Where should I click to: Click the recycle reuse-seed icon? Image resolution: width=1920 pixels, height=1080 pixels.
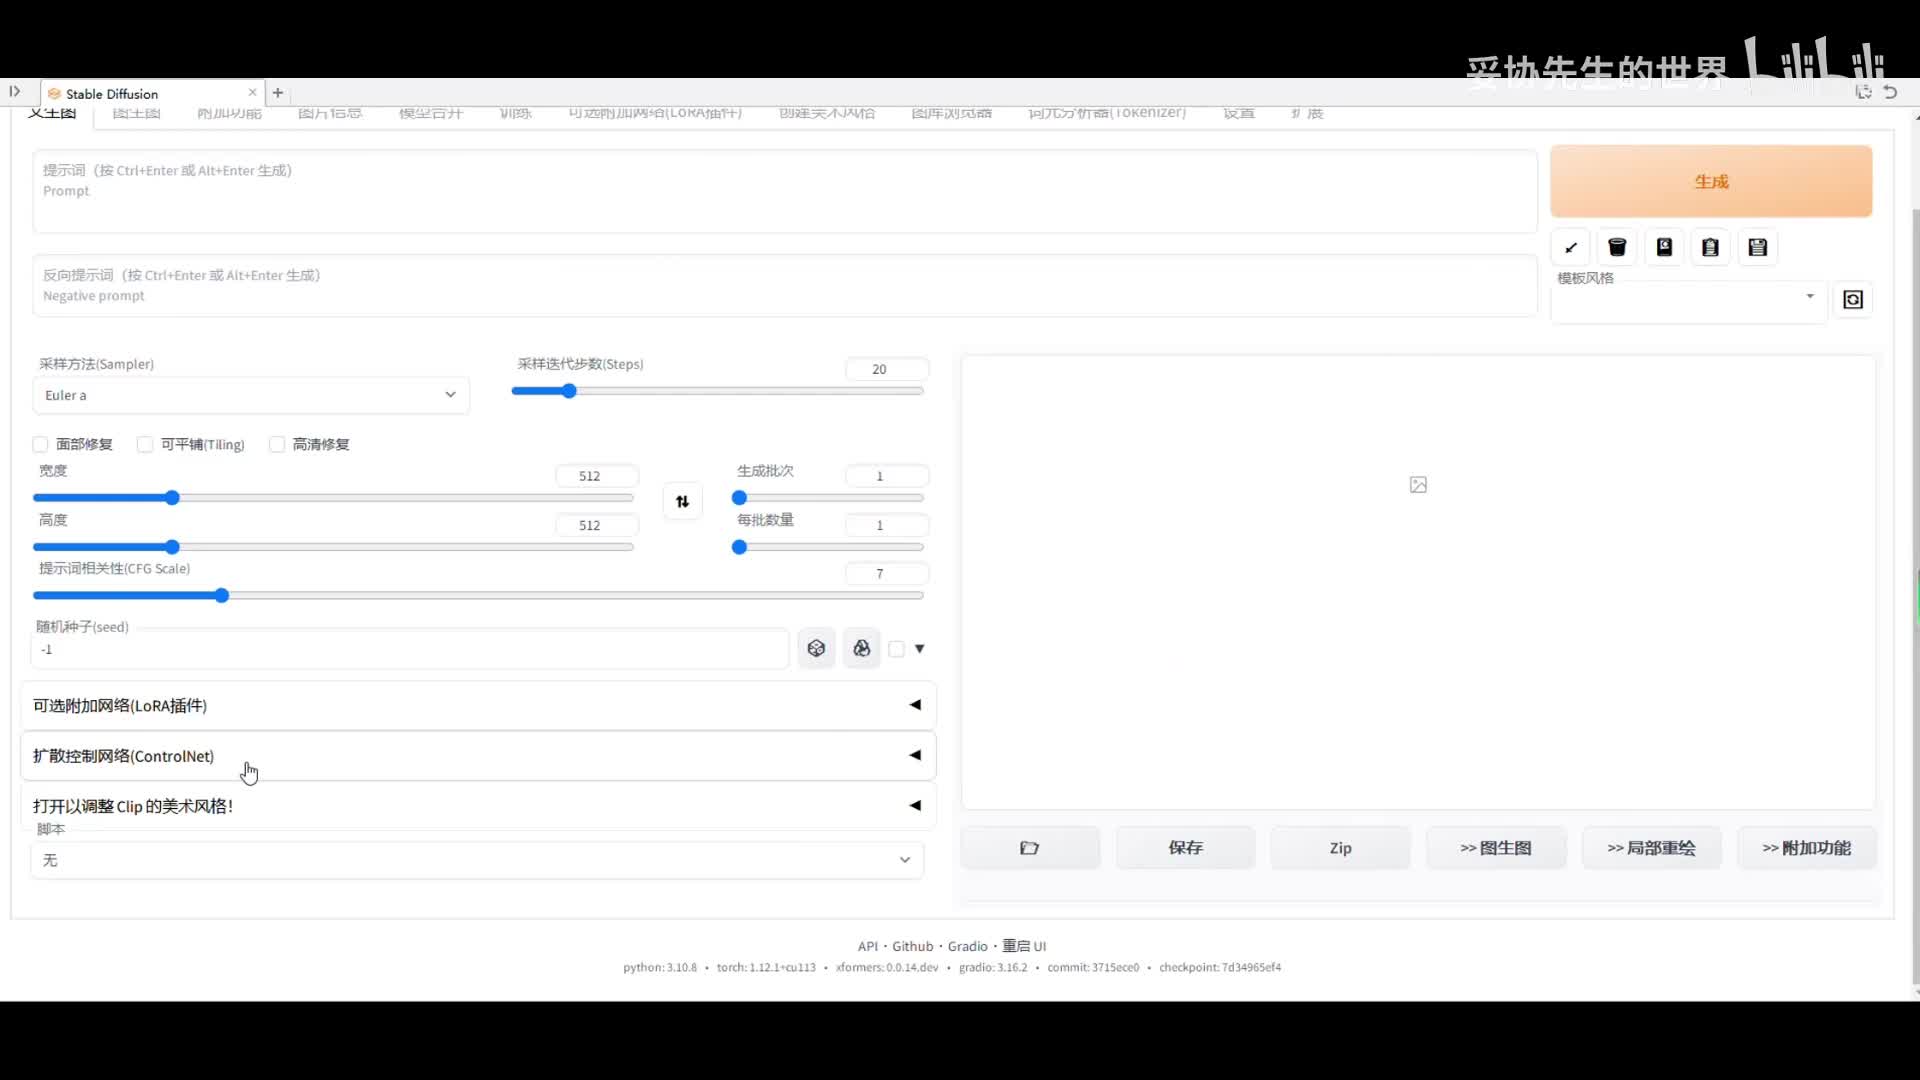point(861,648)
